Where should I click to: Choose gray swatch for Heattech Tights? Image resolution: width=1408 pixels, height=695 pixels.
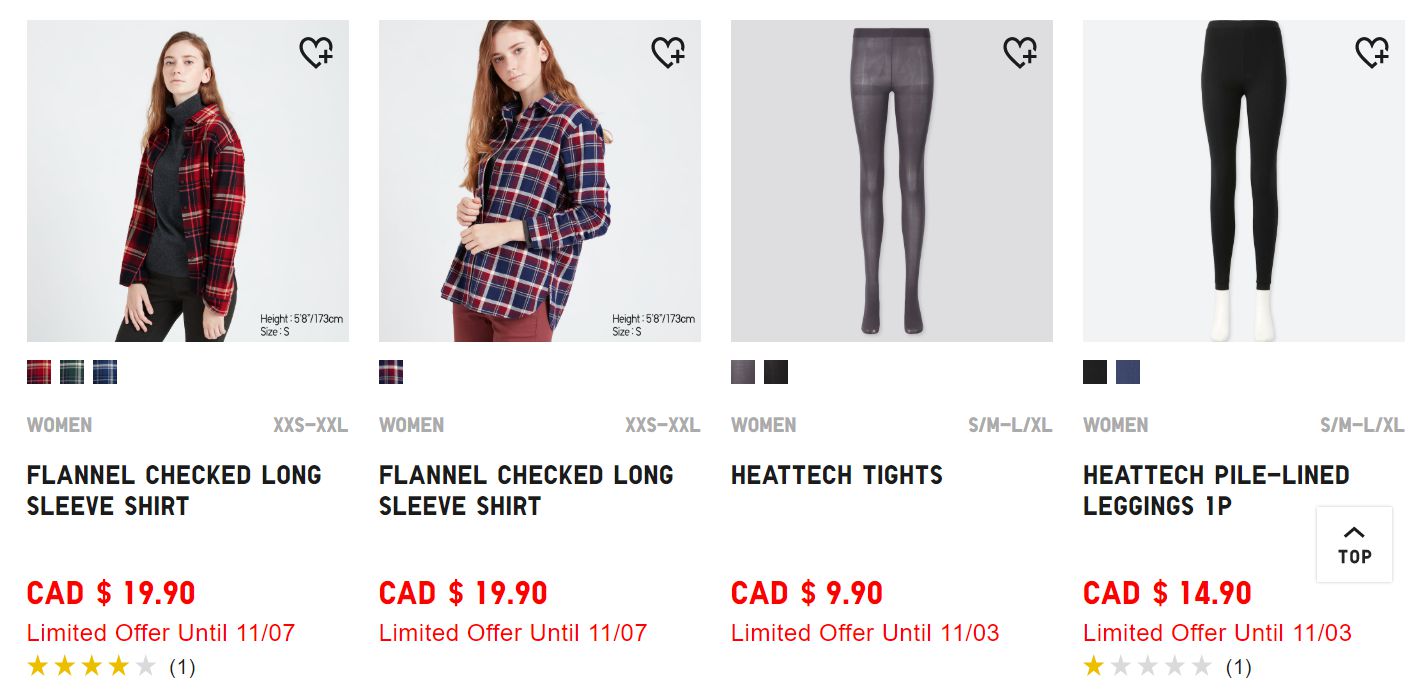743,372
